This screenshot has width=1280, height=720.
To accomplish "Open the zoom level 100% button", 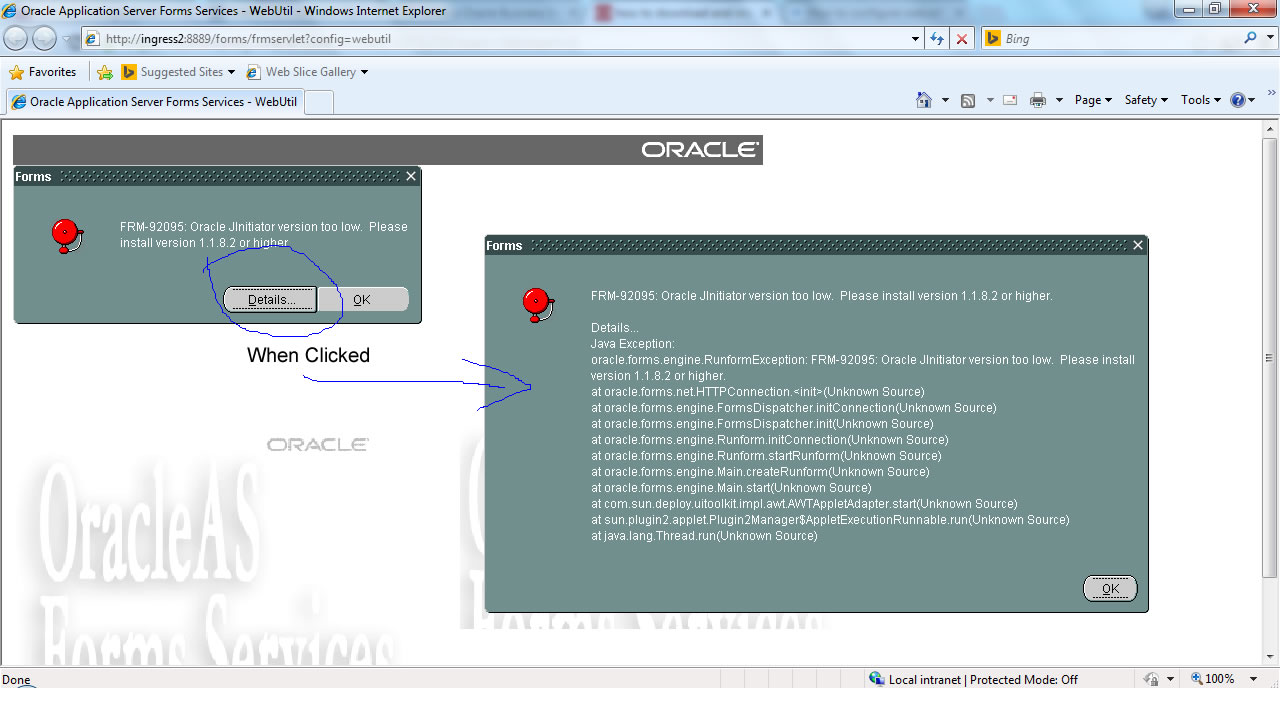I will tap(1213, 679).
